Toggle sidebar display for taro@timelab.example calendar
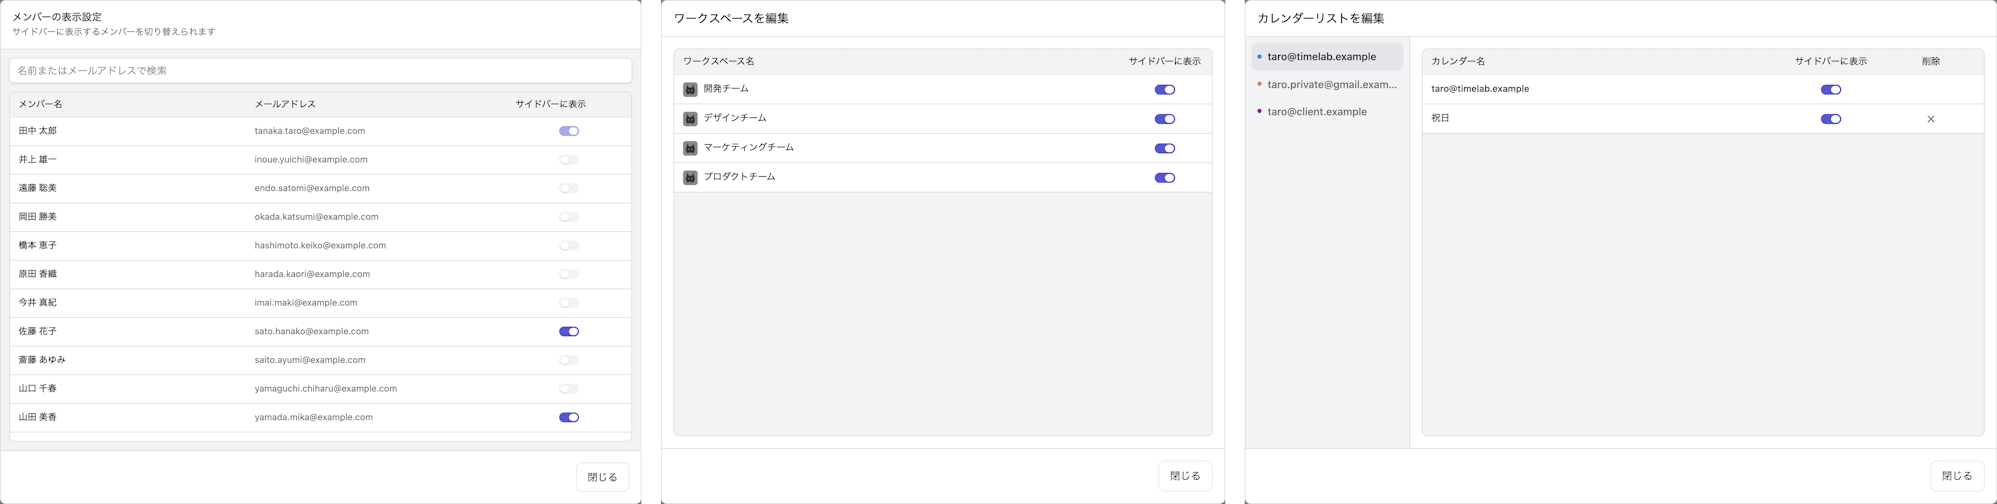This screenshot has height=504, width=1997. tap(1831, 90)
